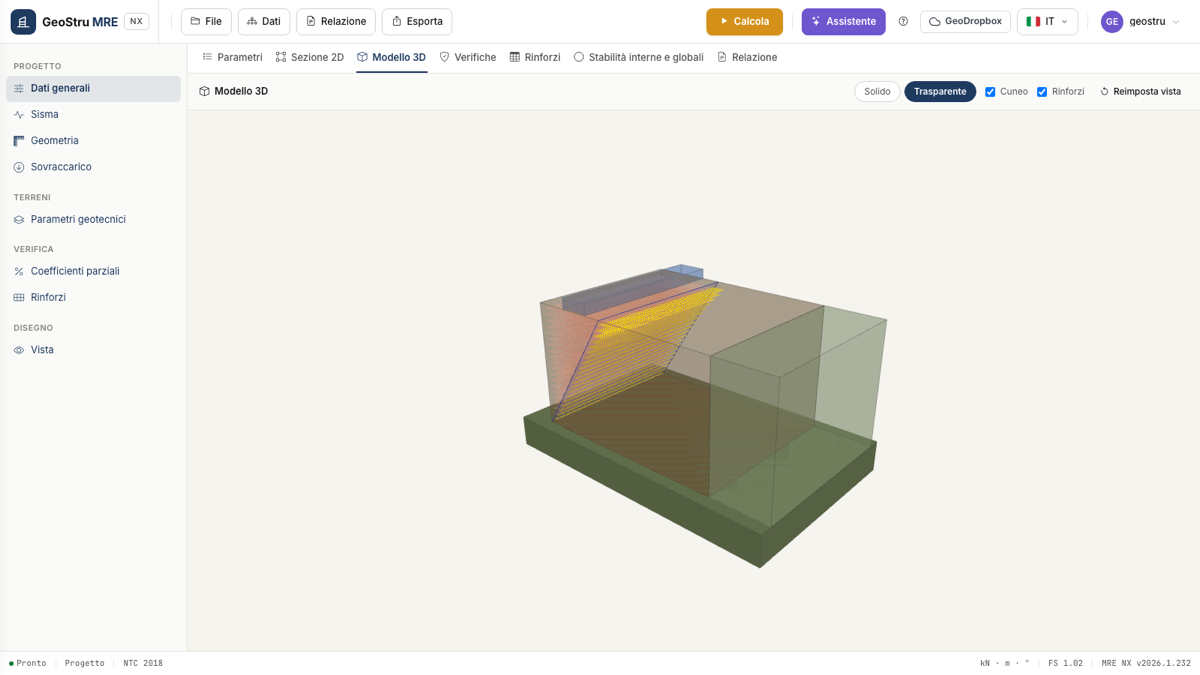1200x675 pixels.
Task: Click the NX badge next to the app title
Action: coord(136,21)
